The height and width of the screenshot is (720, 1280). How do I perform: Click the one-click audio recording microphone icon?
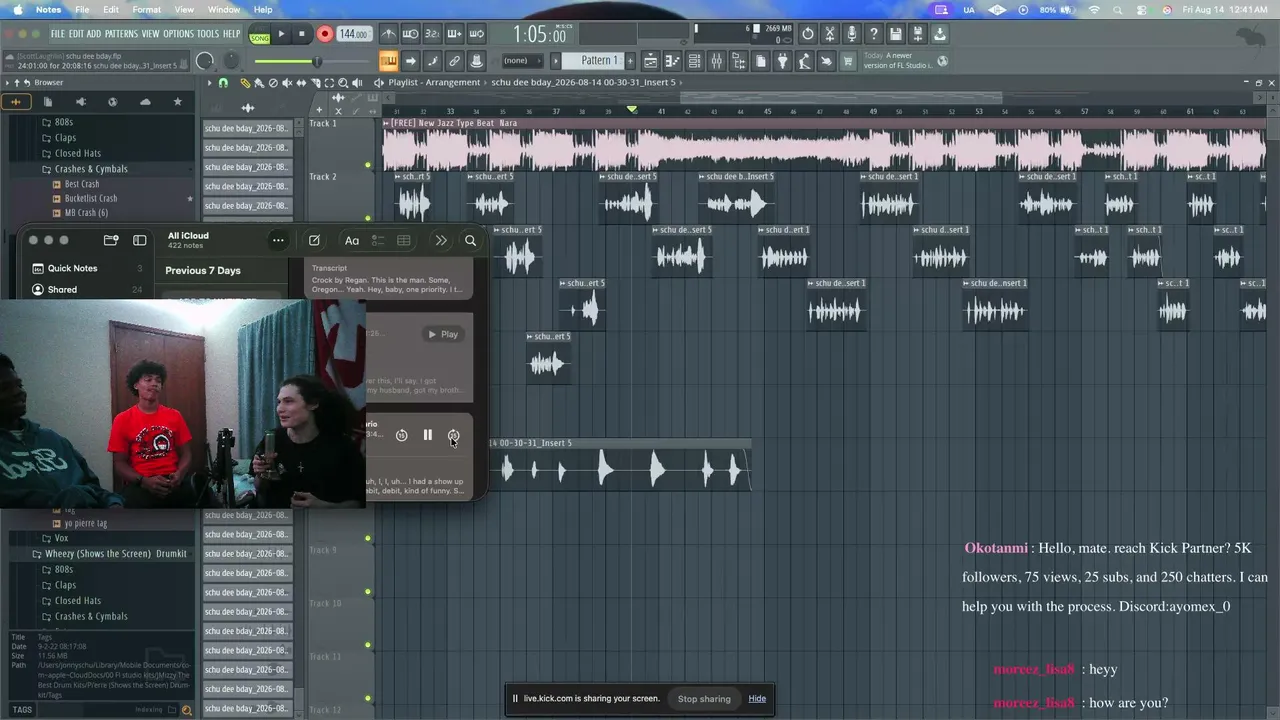[852, 34]
